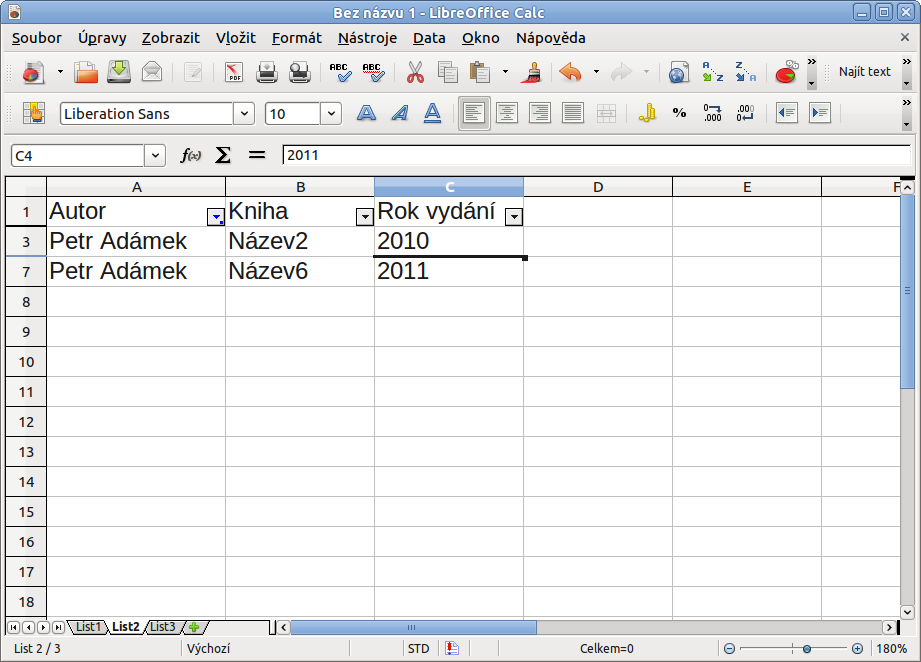Zoom in with the plus button
The height and width of the screenshot is (662, 921).
coord(857,648)
